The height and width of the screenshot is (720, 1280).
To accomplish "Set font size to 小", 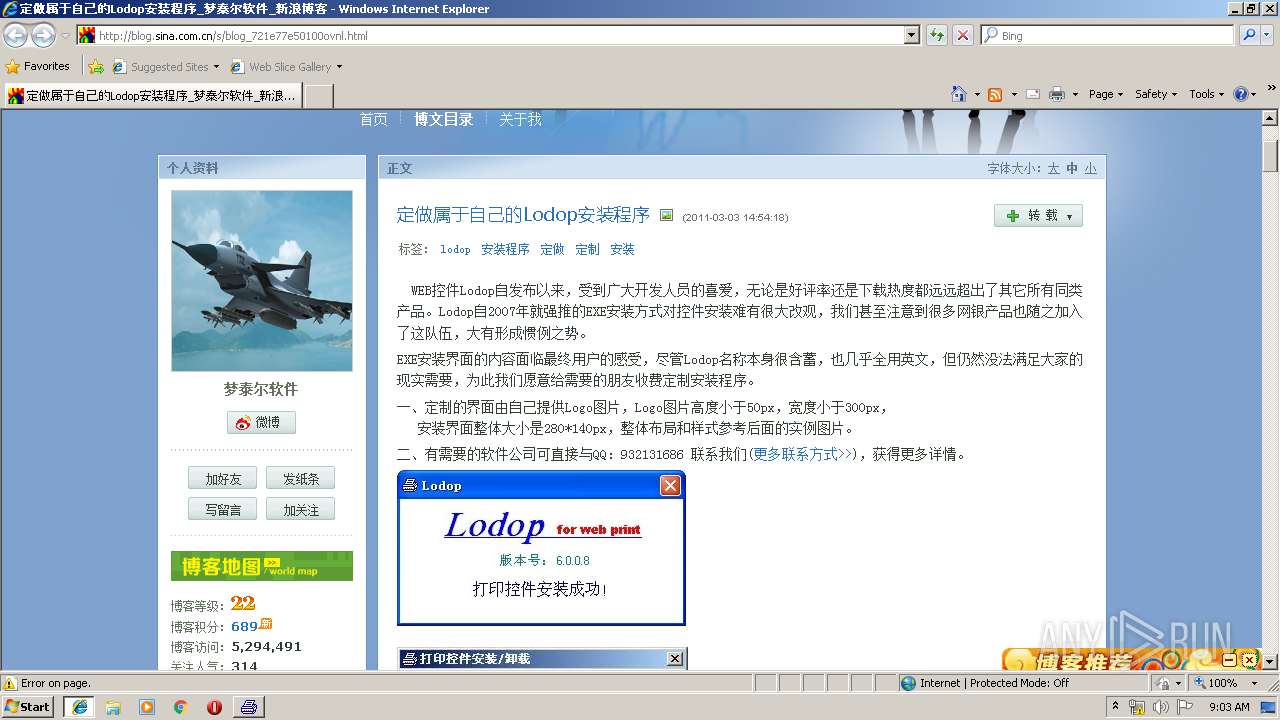I will (1090, 168).
